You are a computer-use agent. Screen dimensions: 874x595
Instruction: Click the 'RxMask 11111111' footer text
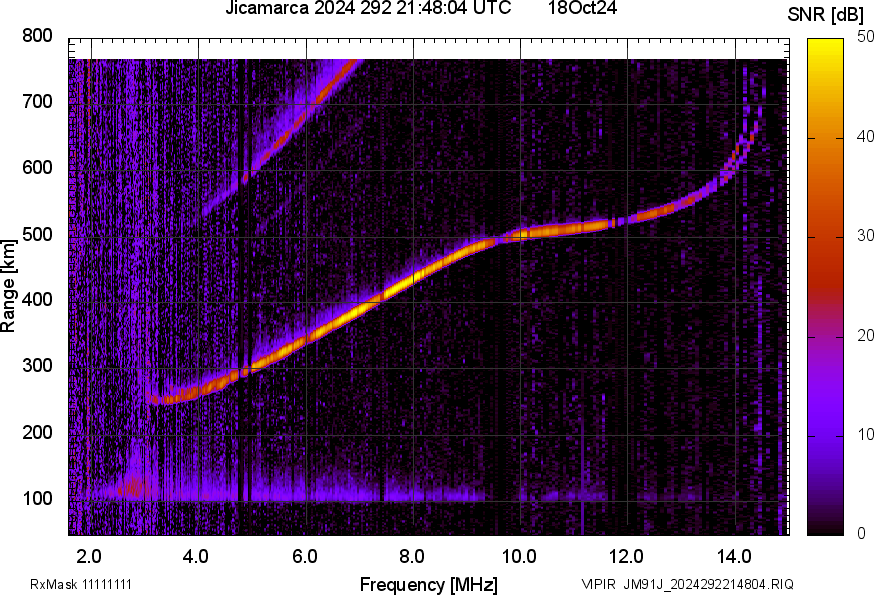pos(81,584)
